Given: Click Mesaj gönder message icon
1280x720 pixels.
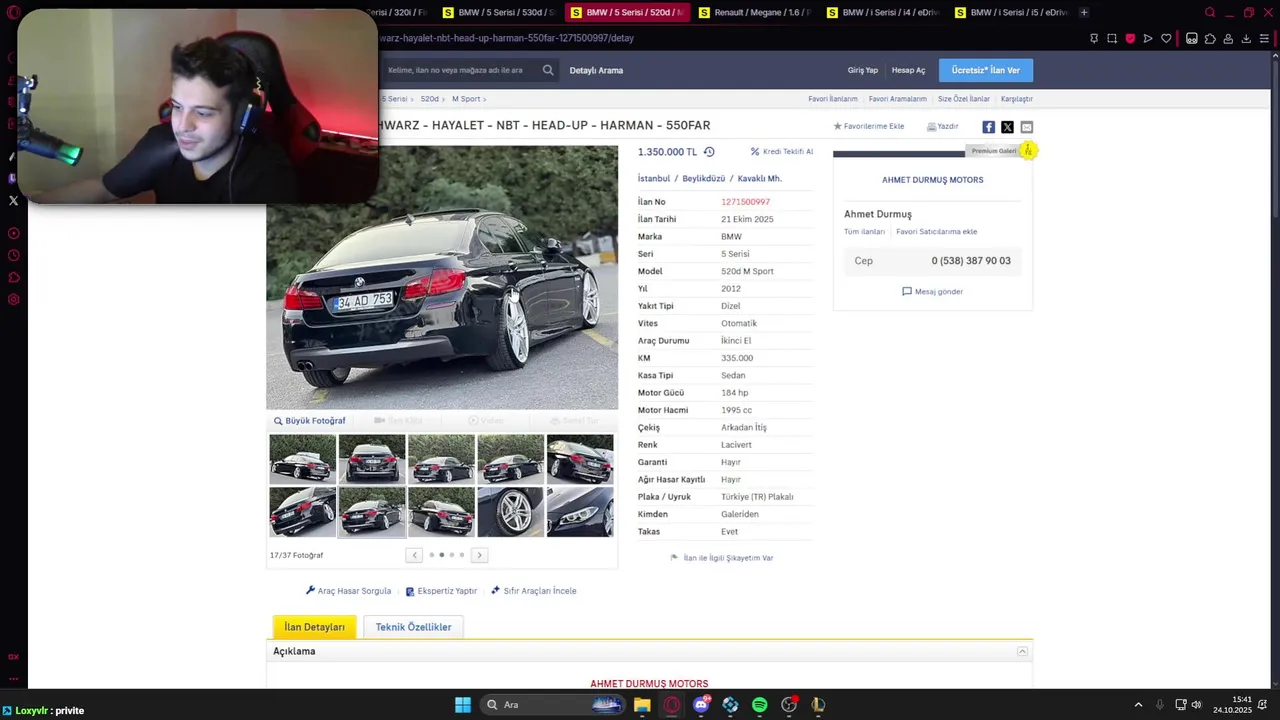Looking at the screenshot, I should (x=907, y=292).
